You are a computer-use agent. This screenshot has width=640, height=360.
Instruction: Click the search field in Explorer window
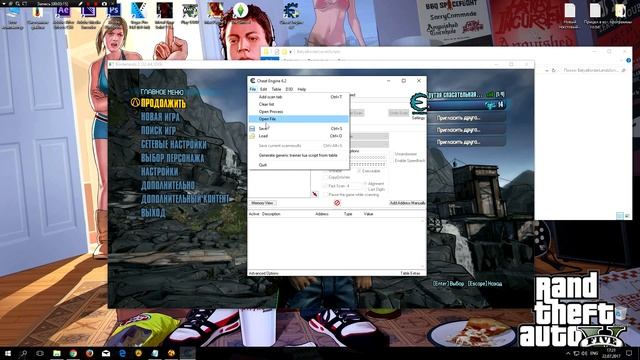click(594, 70)
